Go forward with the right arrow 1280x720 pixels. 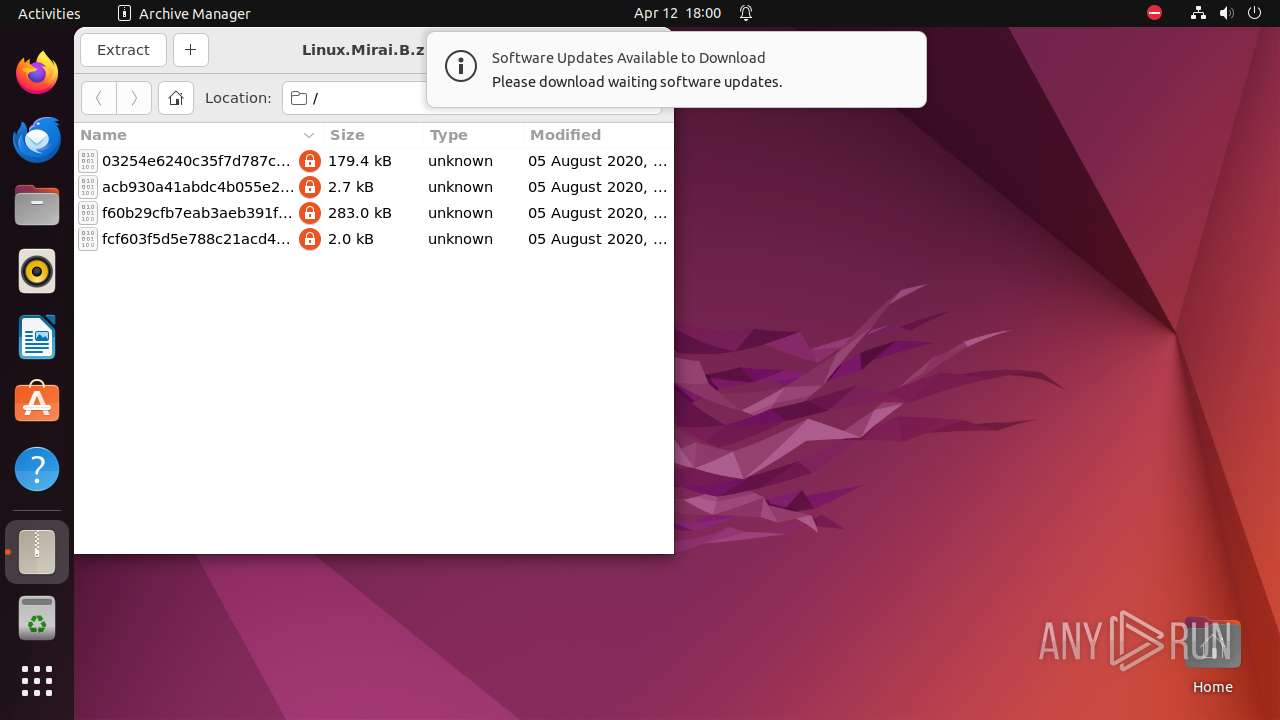[134, 98]
